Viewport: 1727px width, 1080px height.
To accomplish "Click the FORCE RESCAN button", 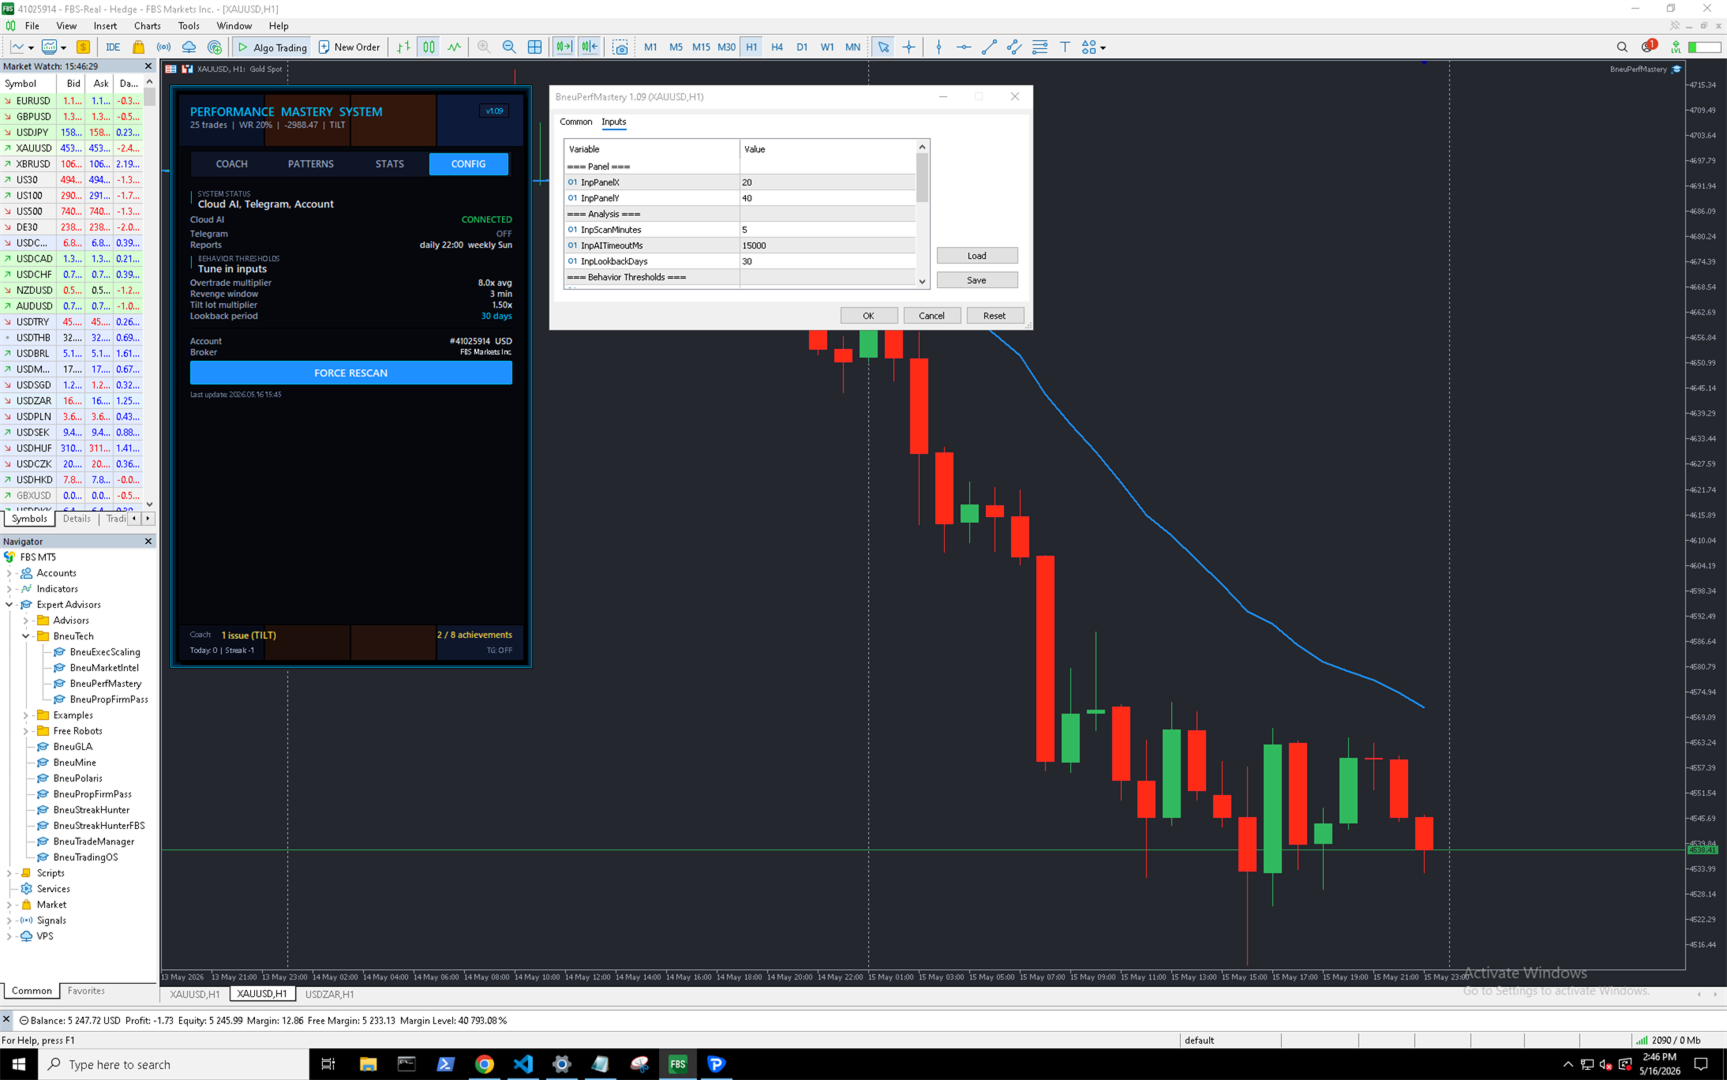I will click(351, 373).
